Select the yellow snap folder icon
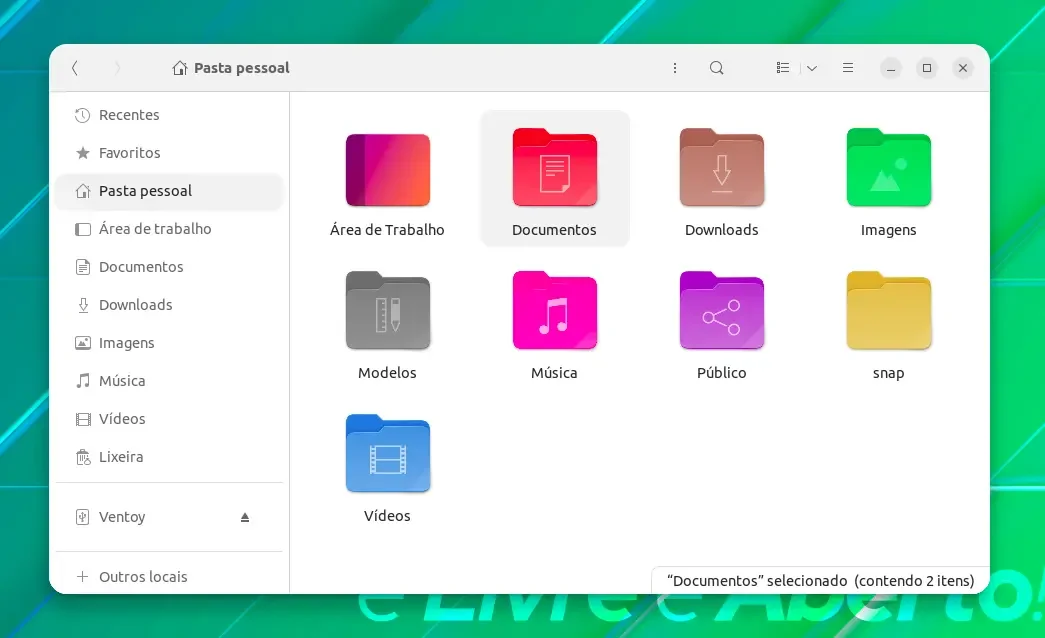The image size is (1045, 638). pos(888,311)
